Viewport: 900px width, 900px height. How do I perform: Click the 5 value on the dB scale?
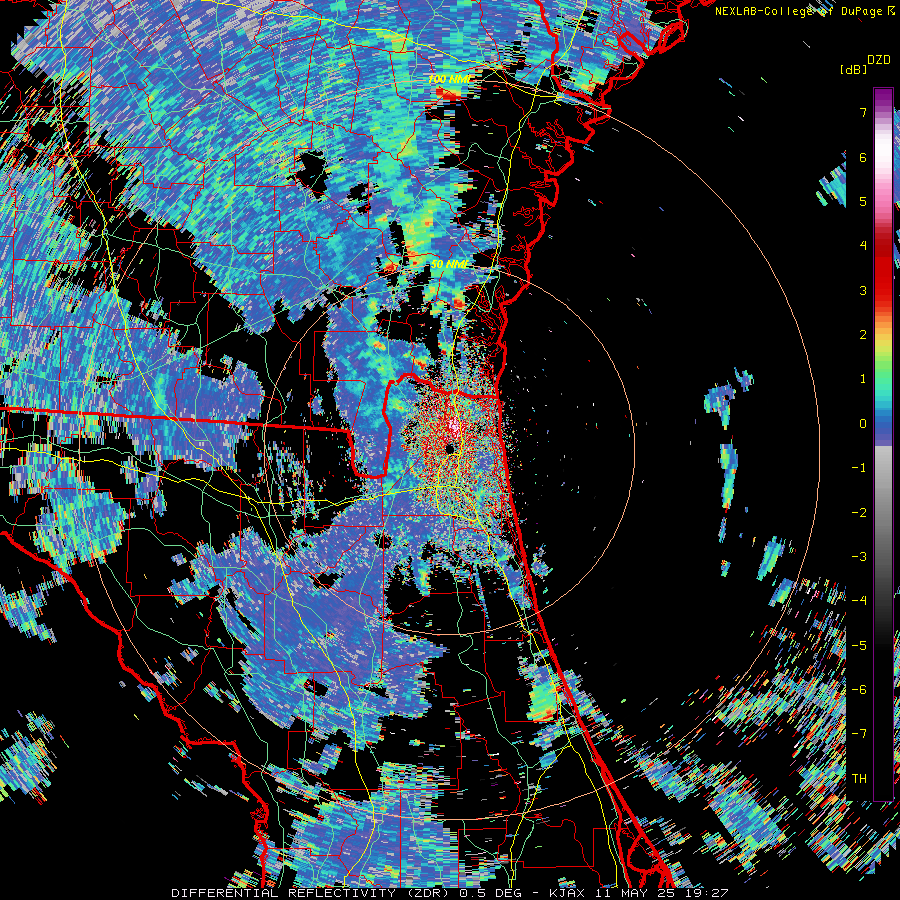click(x=863, y=201)
